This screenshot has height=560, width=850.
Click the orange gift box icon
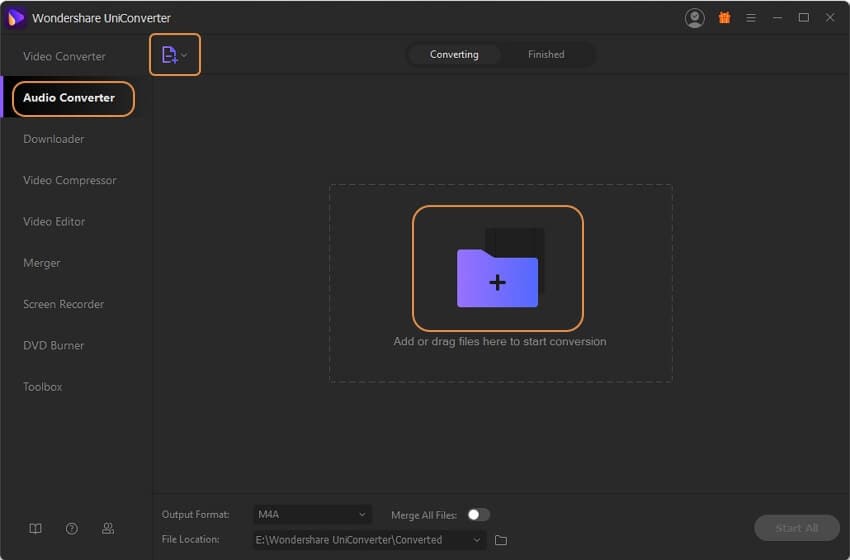[x=724, y=18]
